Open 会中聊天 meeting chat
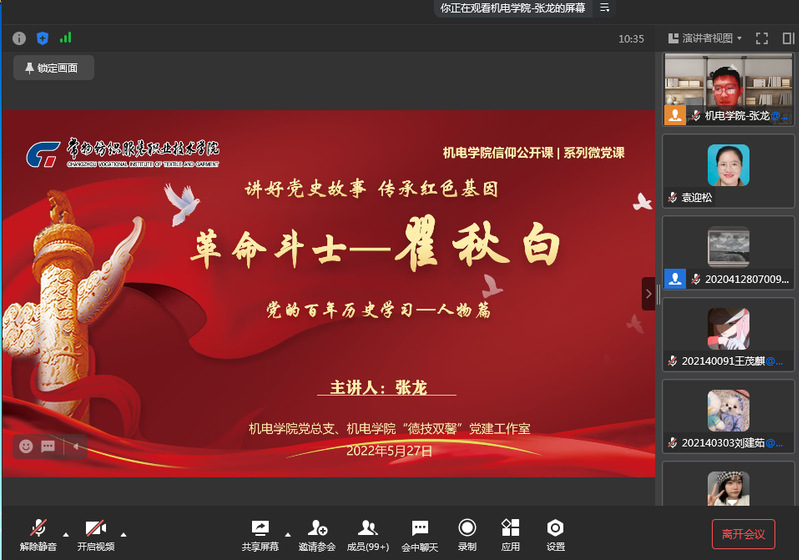 pyautogui.click(x=420, y=534)
